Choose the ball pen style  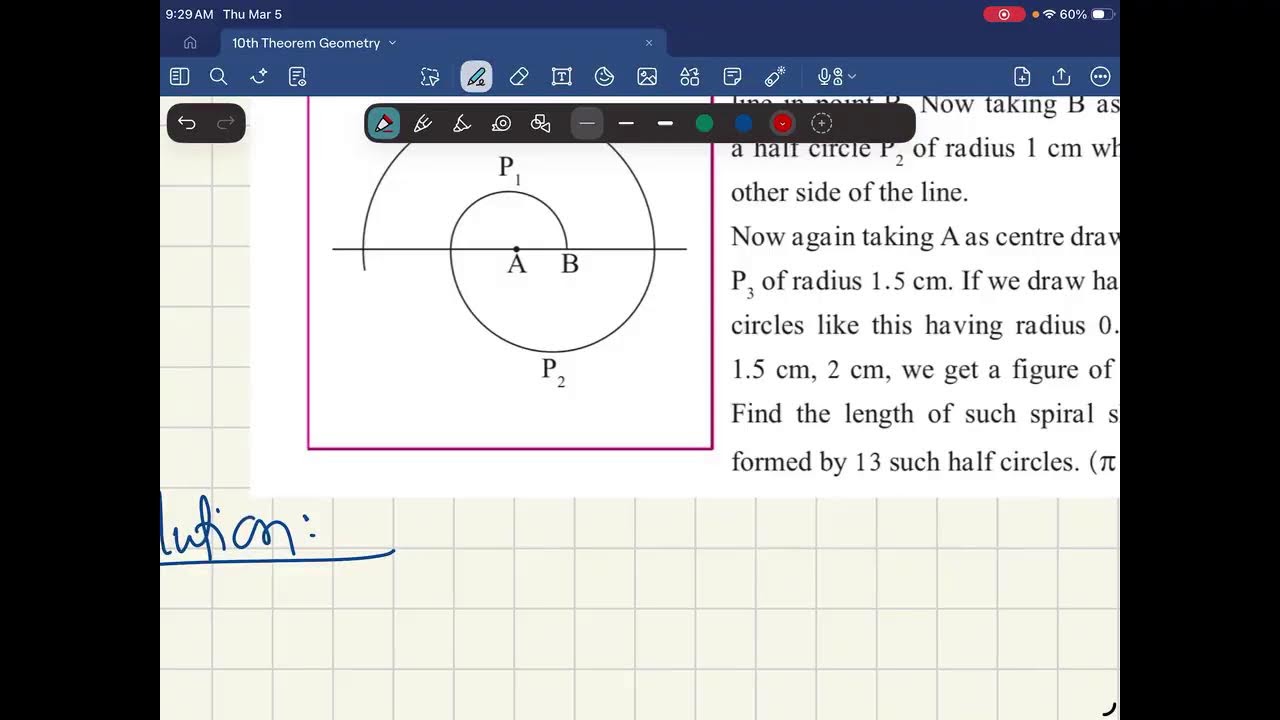click(x=423, y=123)
